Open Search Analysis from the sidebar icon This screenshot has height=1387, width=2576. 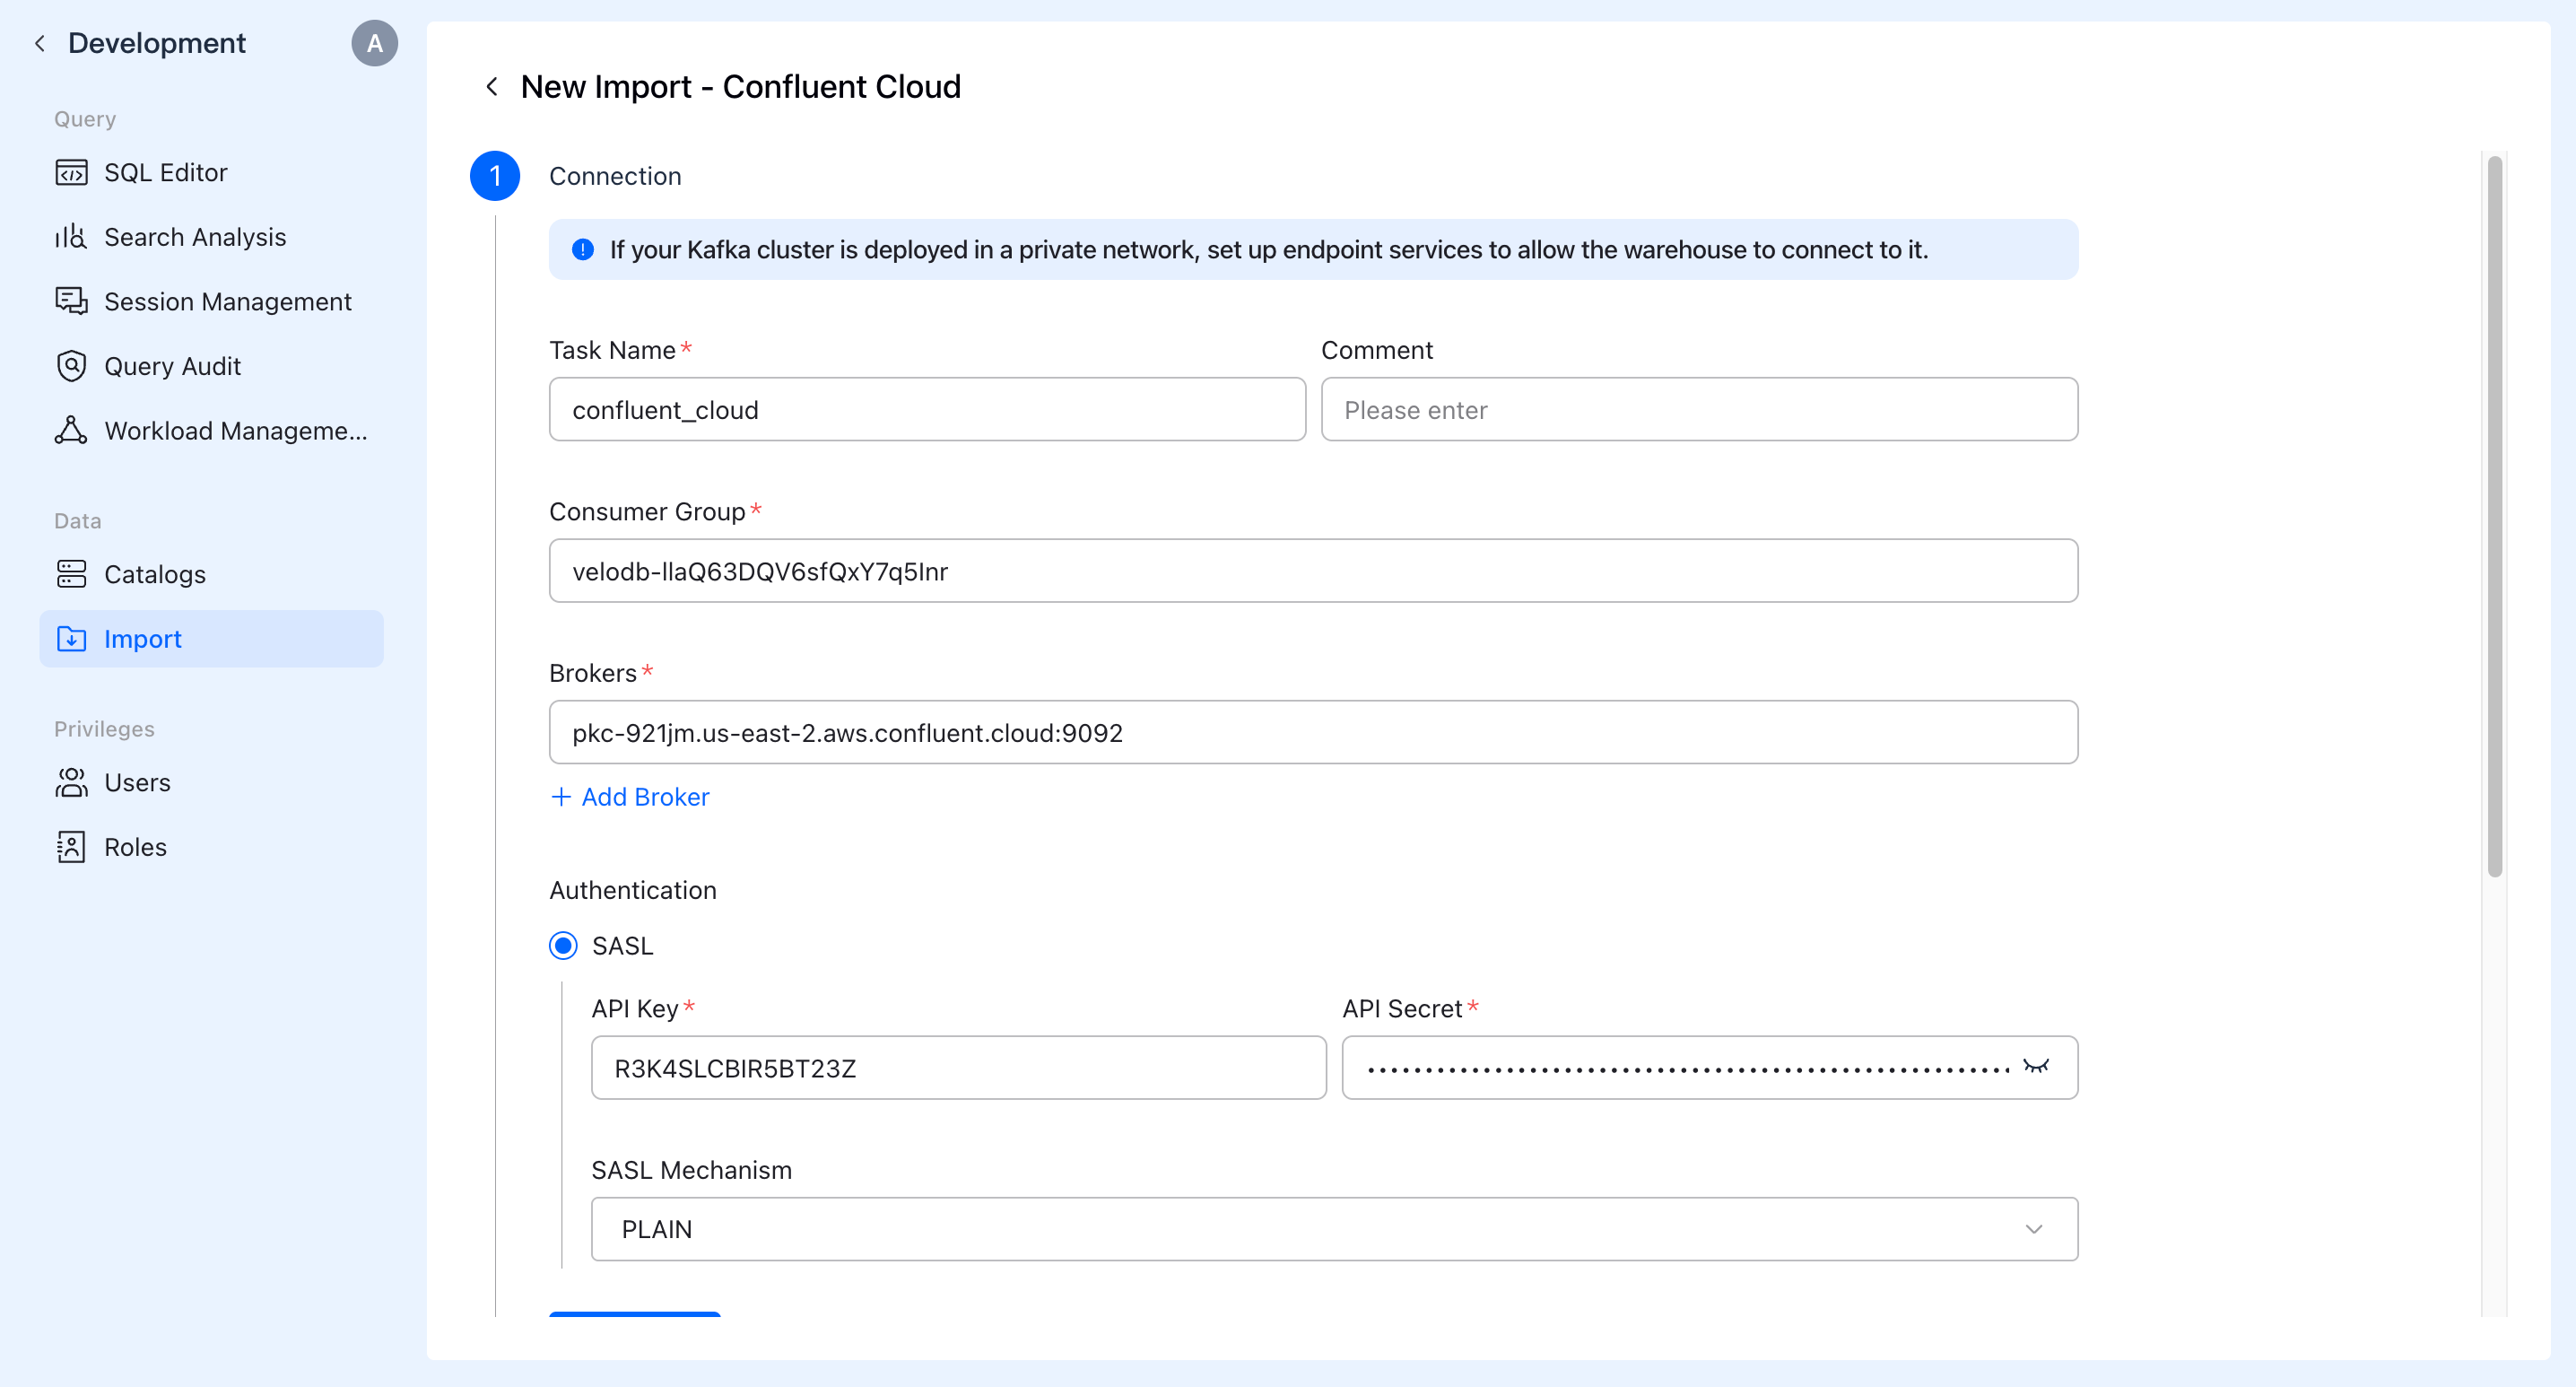(71, 237)
